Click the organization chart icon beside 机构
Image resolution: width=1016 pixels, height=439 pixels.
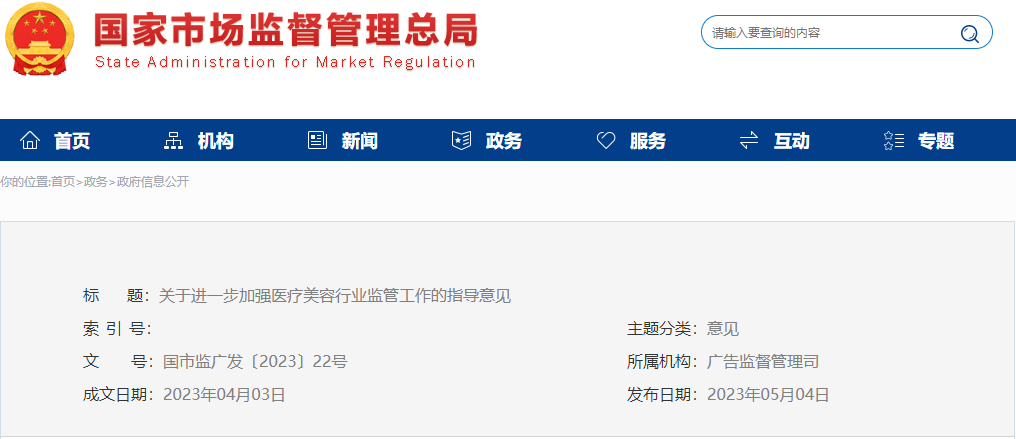pos(174,141)
